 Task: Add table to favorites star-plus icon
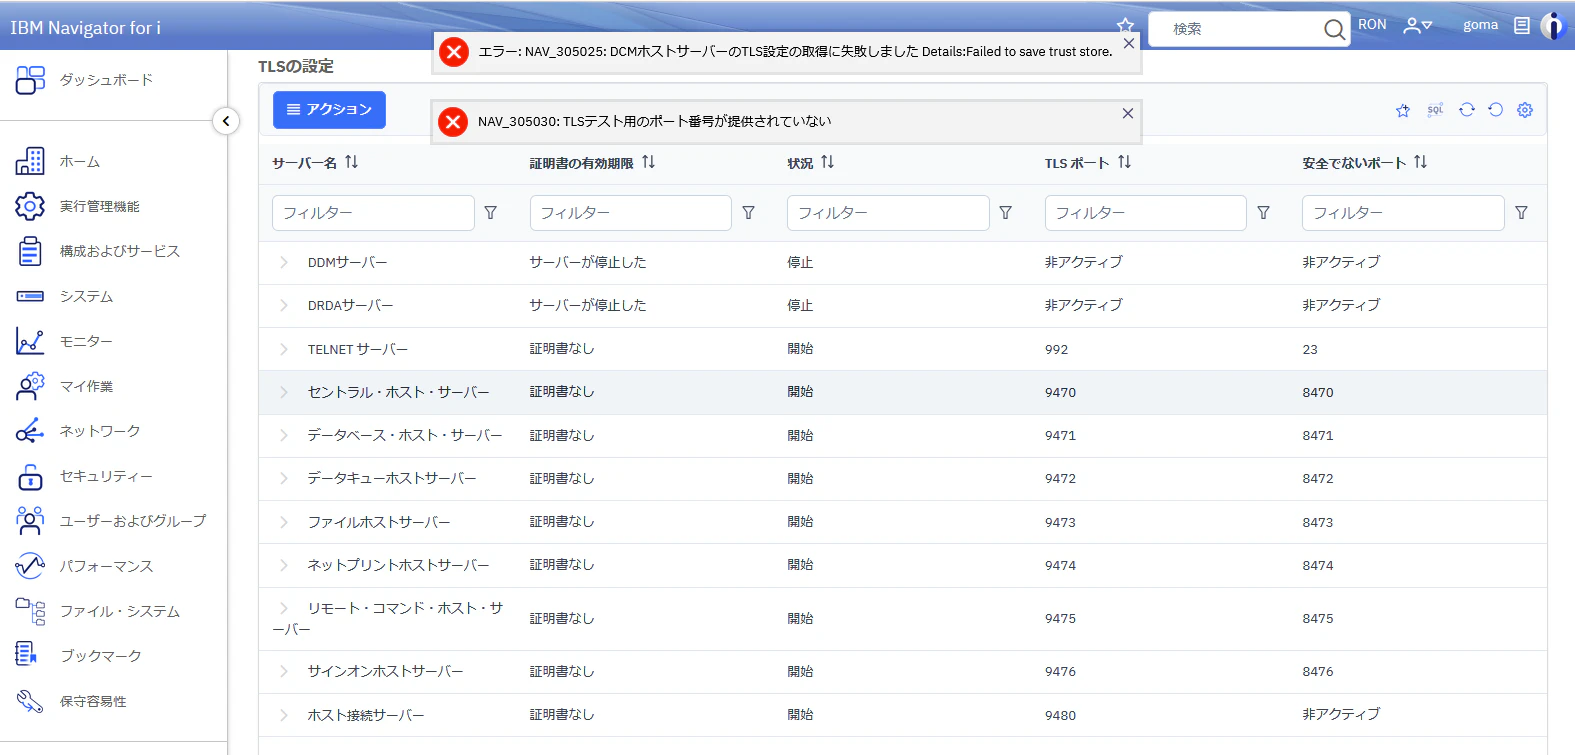pos(1403,110)
